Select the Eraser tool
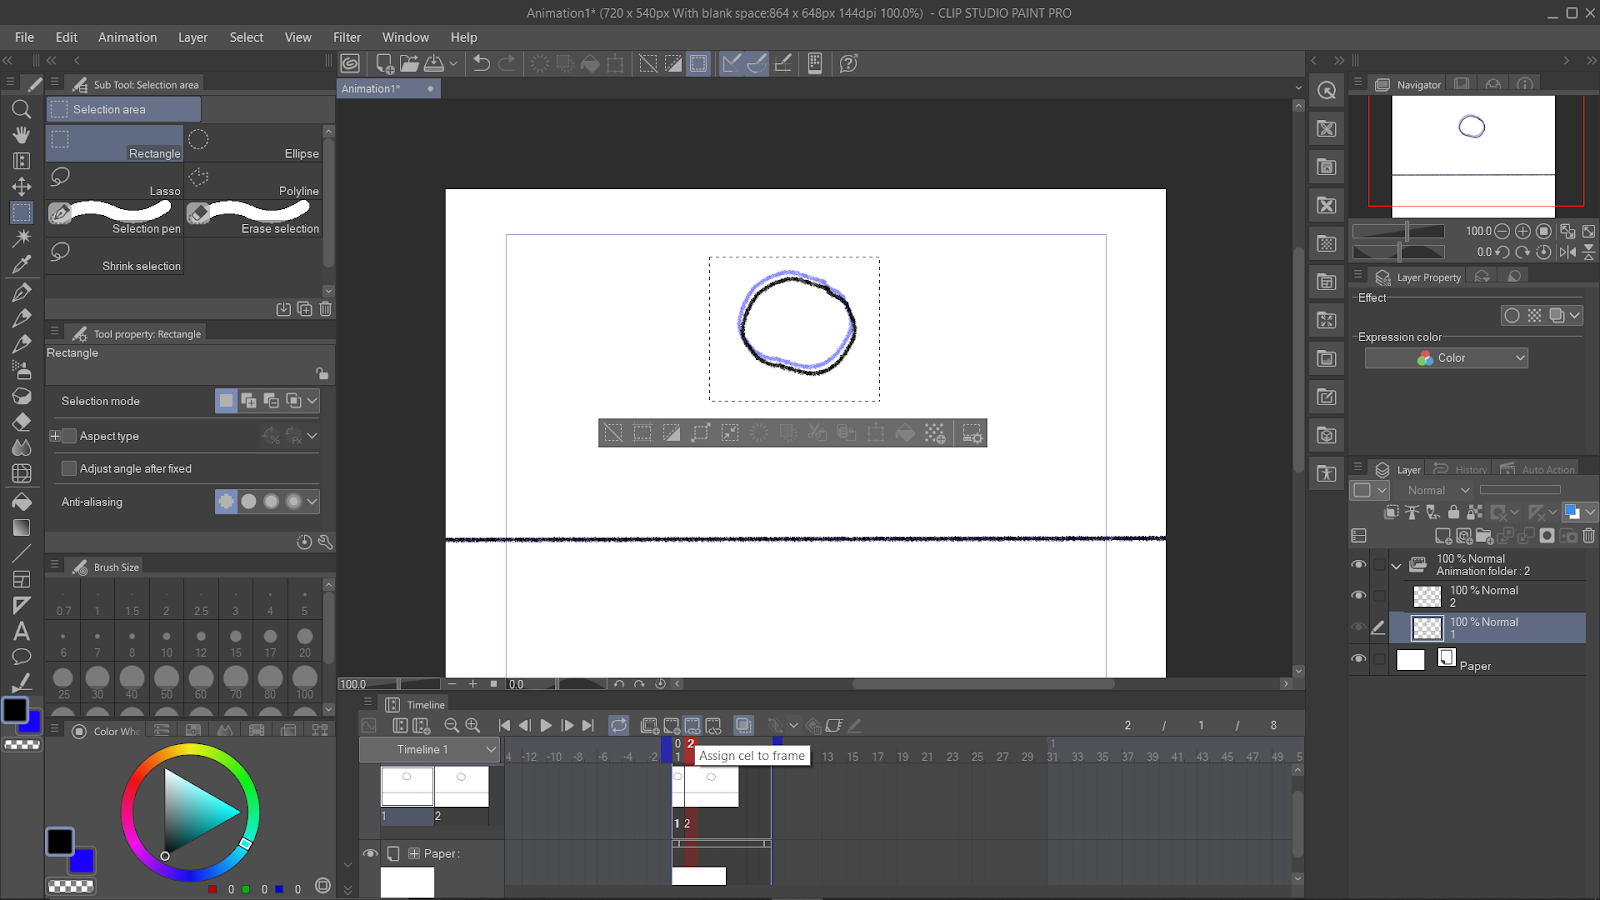Image resolution: width=1600 pixels, height=900 pixels. (21, 422)
